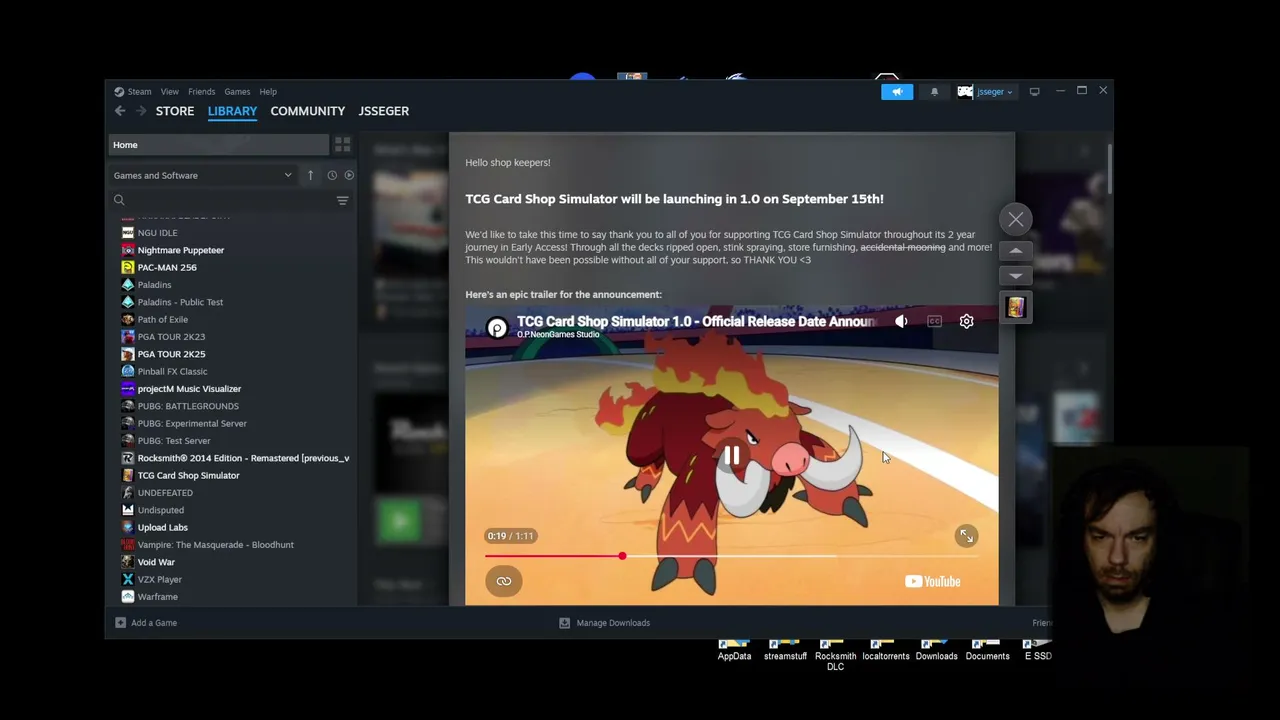Sort library list with the up arrow
1280x720 pixels.
click(310, 175)
